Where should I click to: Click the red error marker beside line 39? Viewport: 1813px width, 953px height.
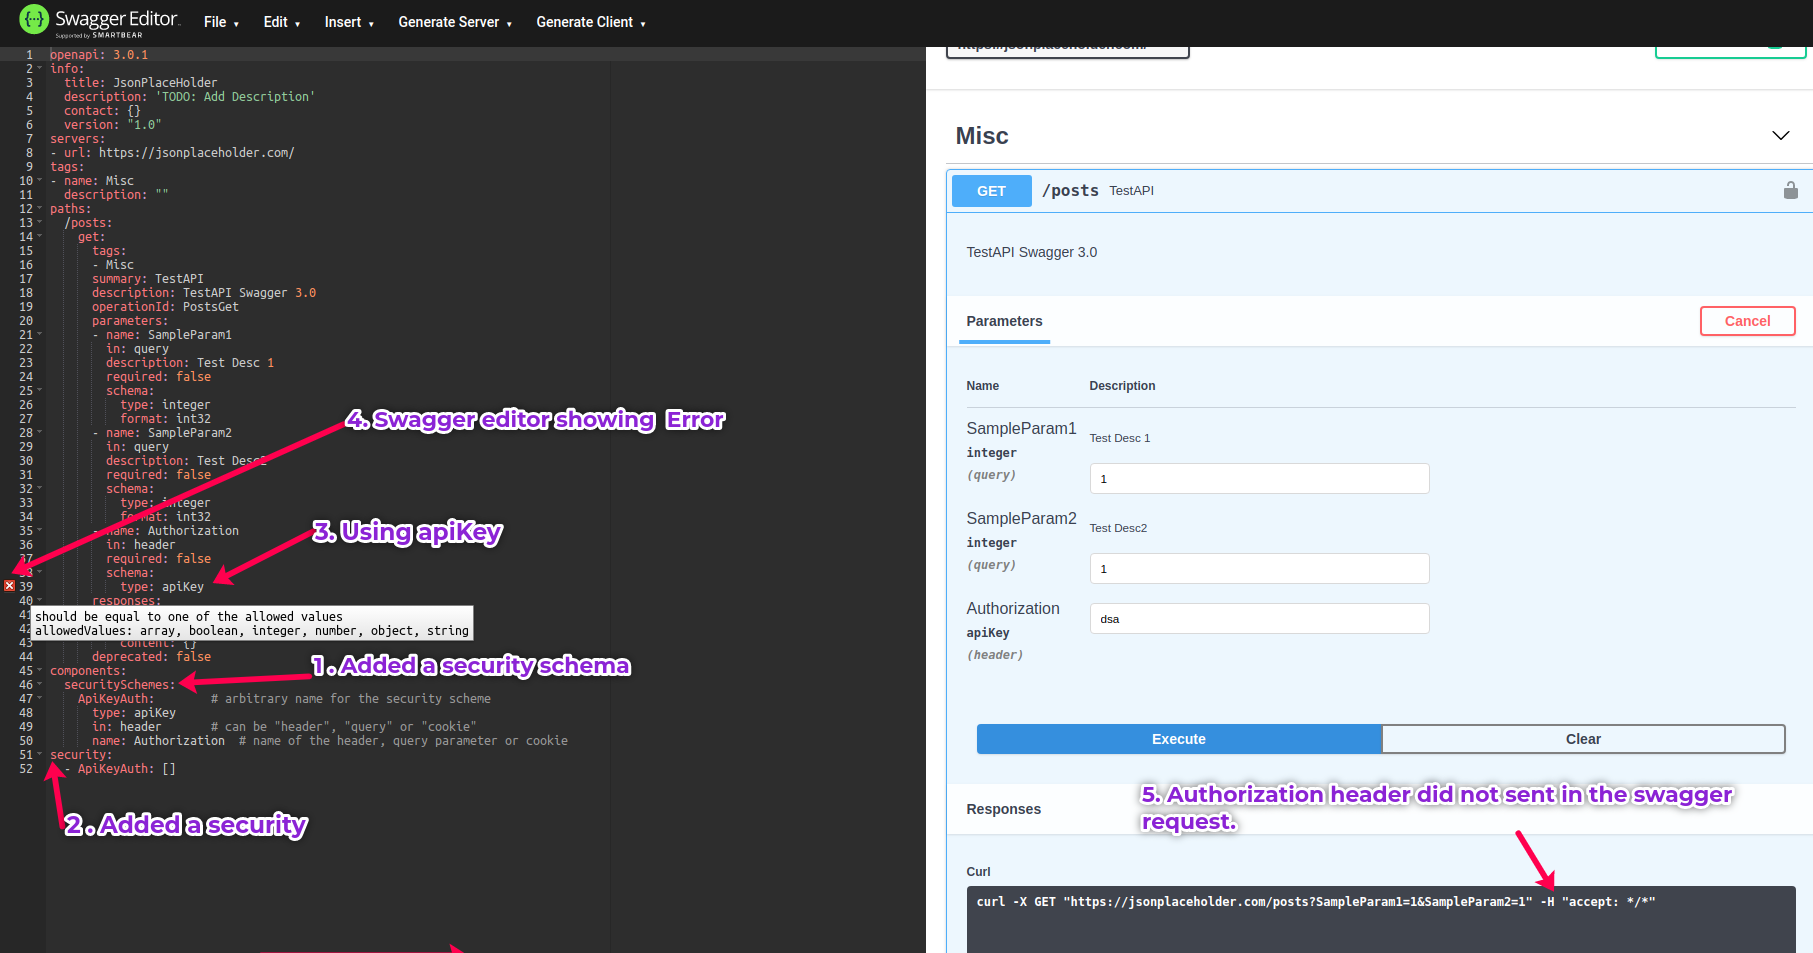coord(9,585)
